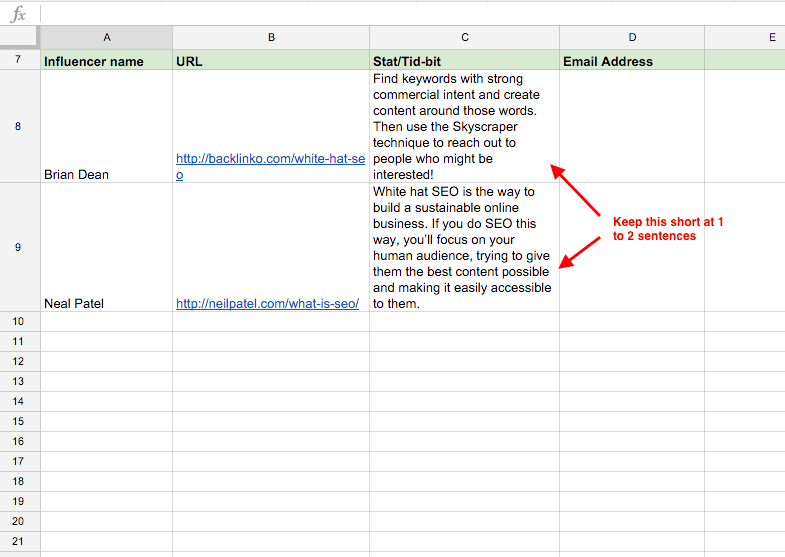Select row 13 header
Viewport: 785px width, 557px height.
click(x=19, y=382)
